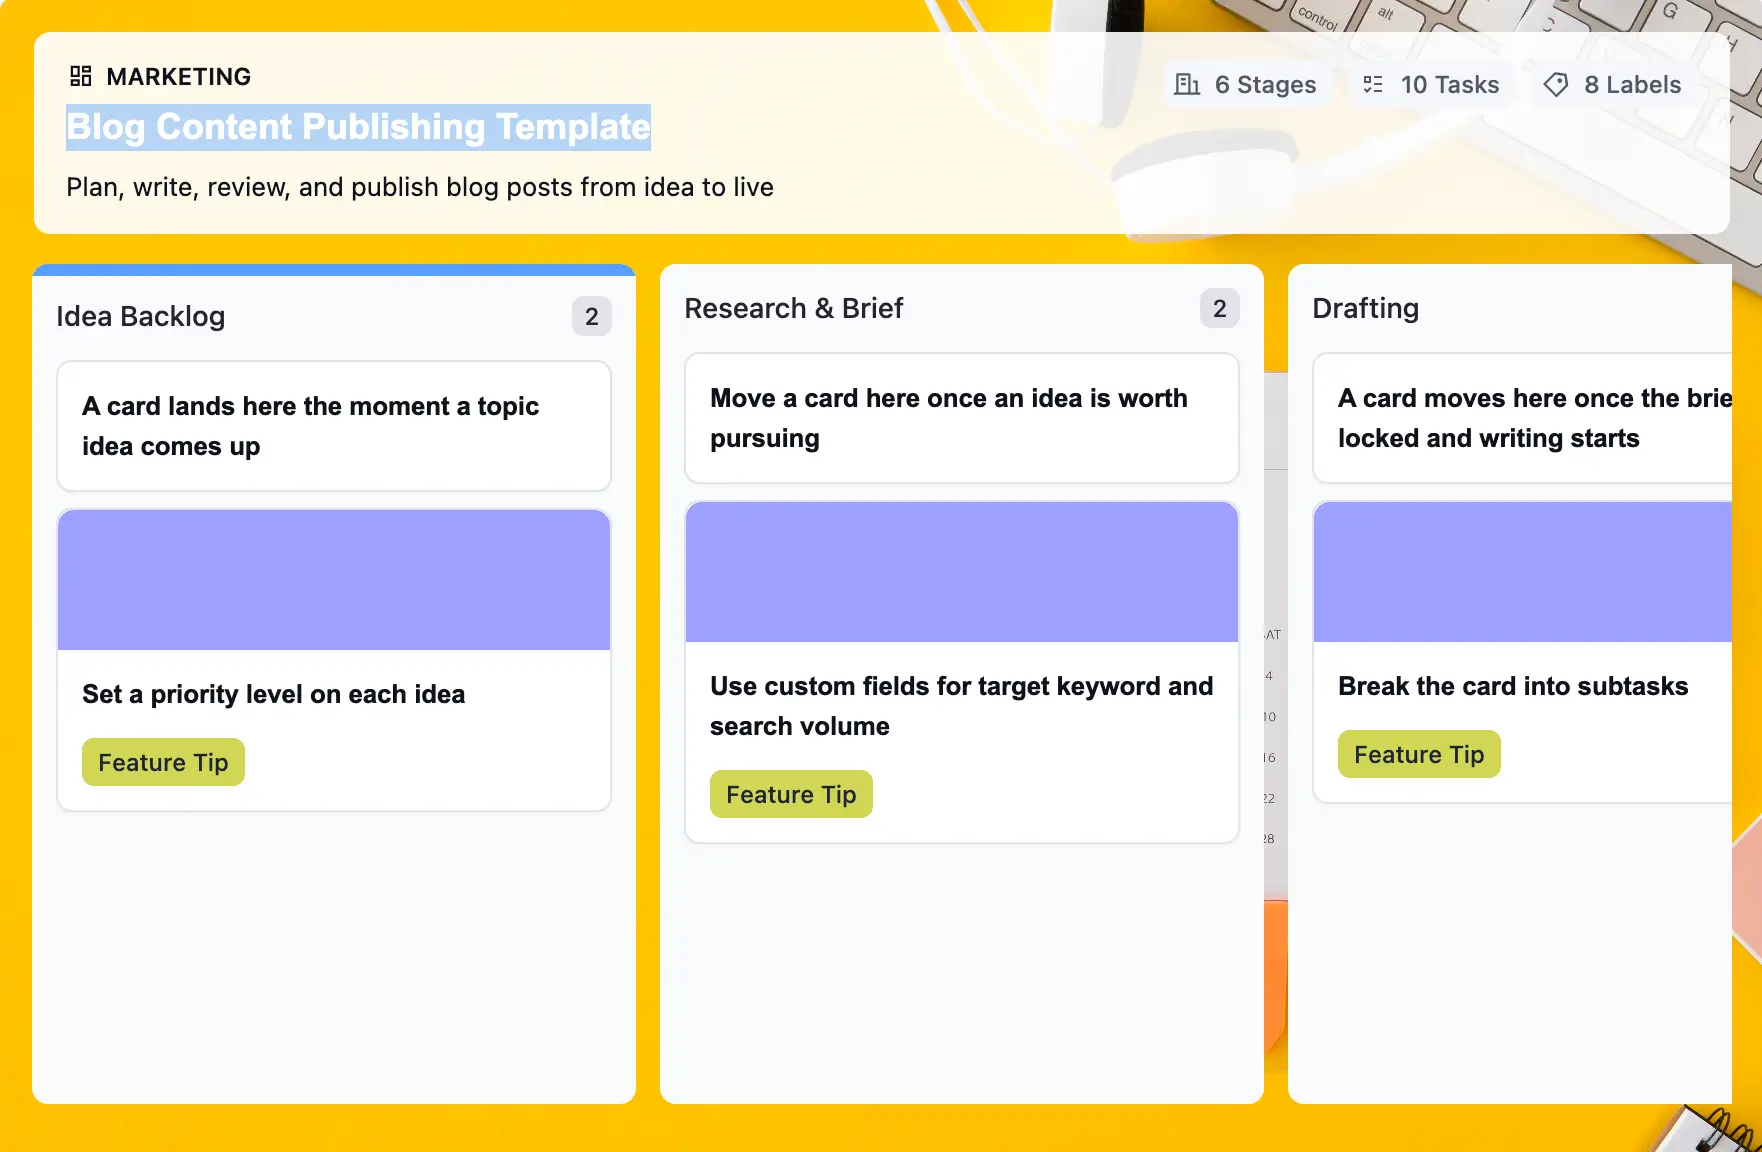Open the 'A card moves here once the brief' card

(x=1523, y=418)
